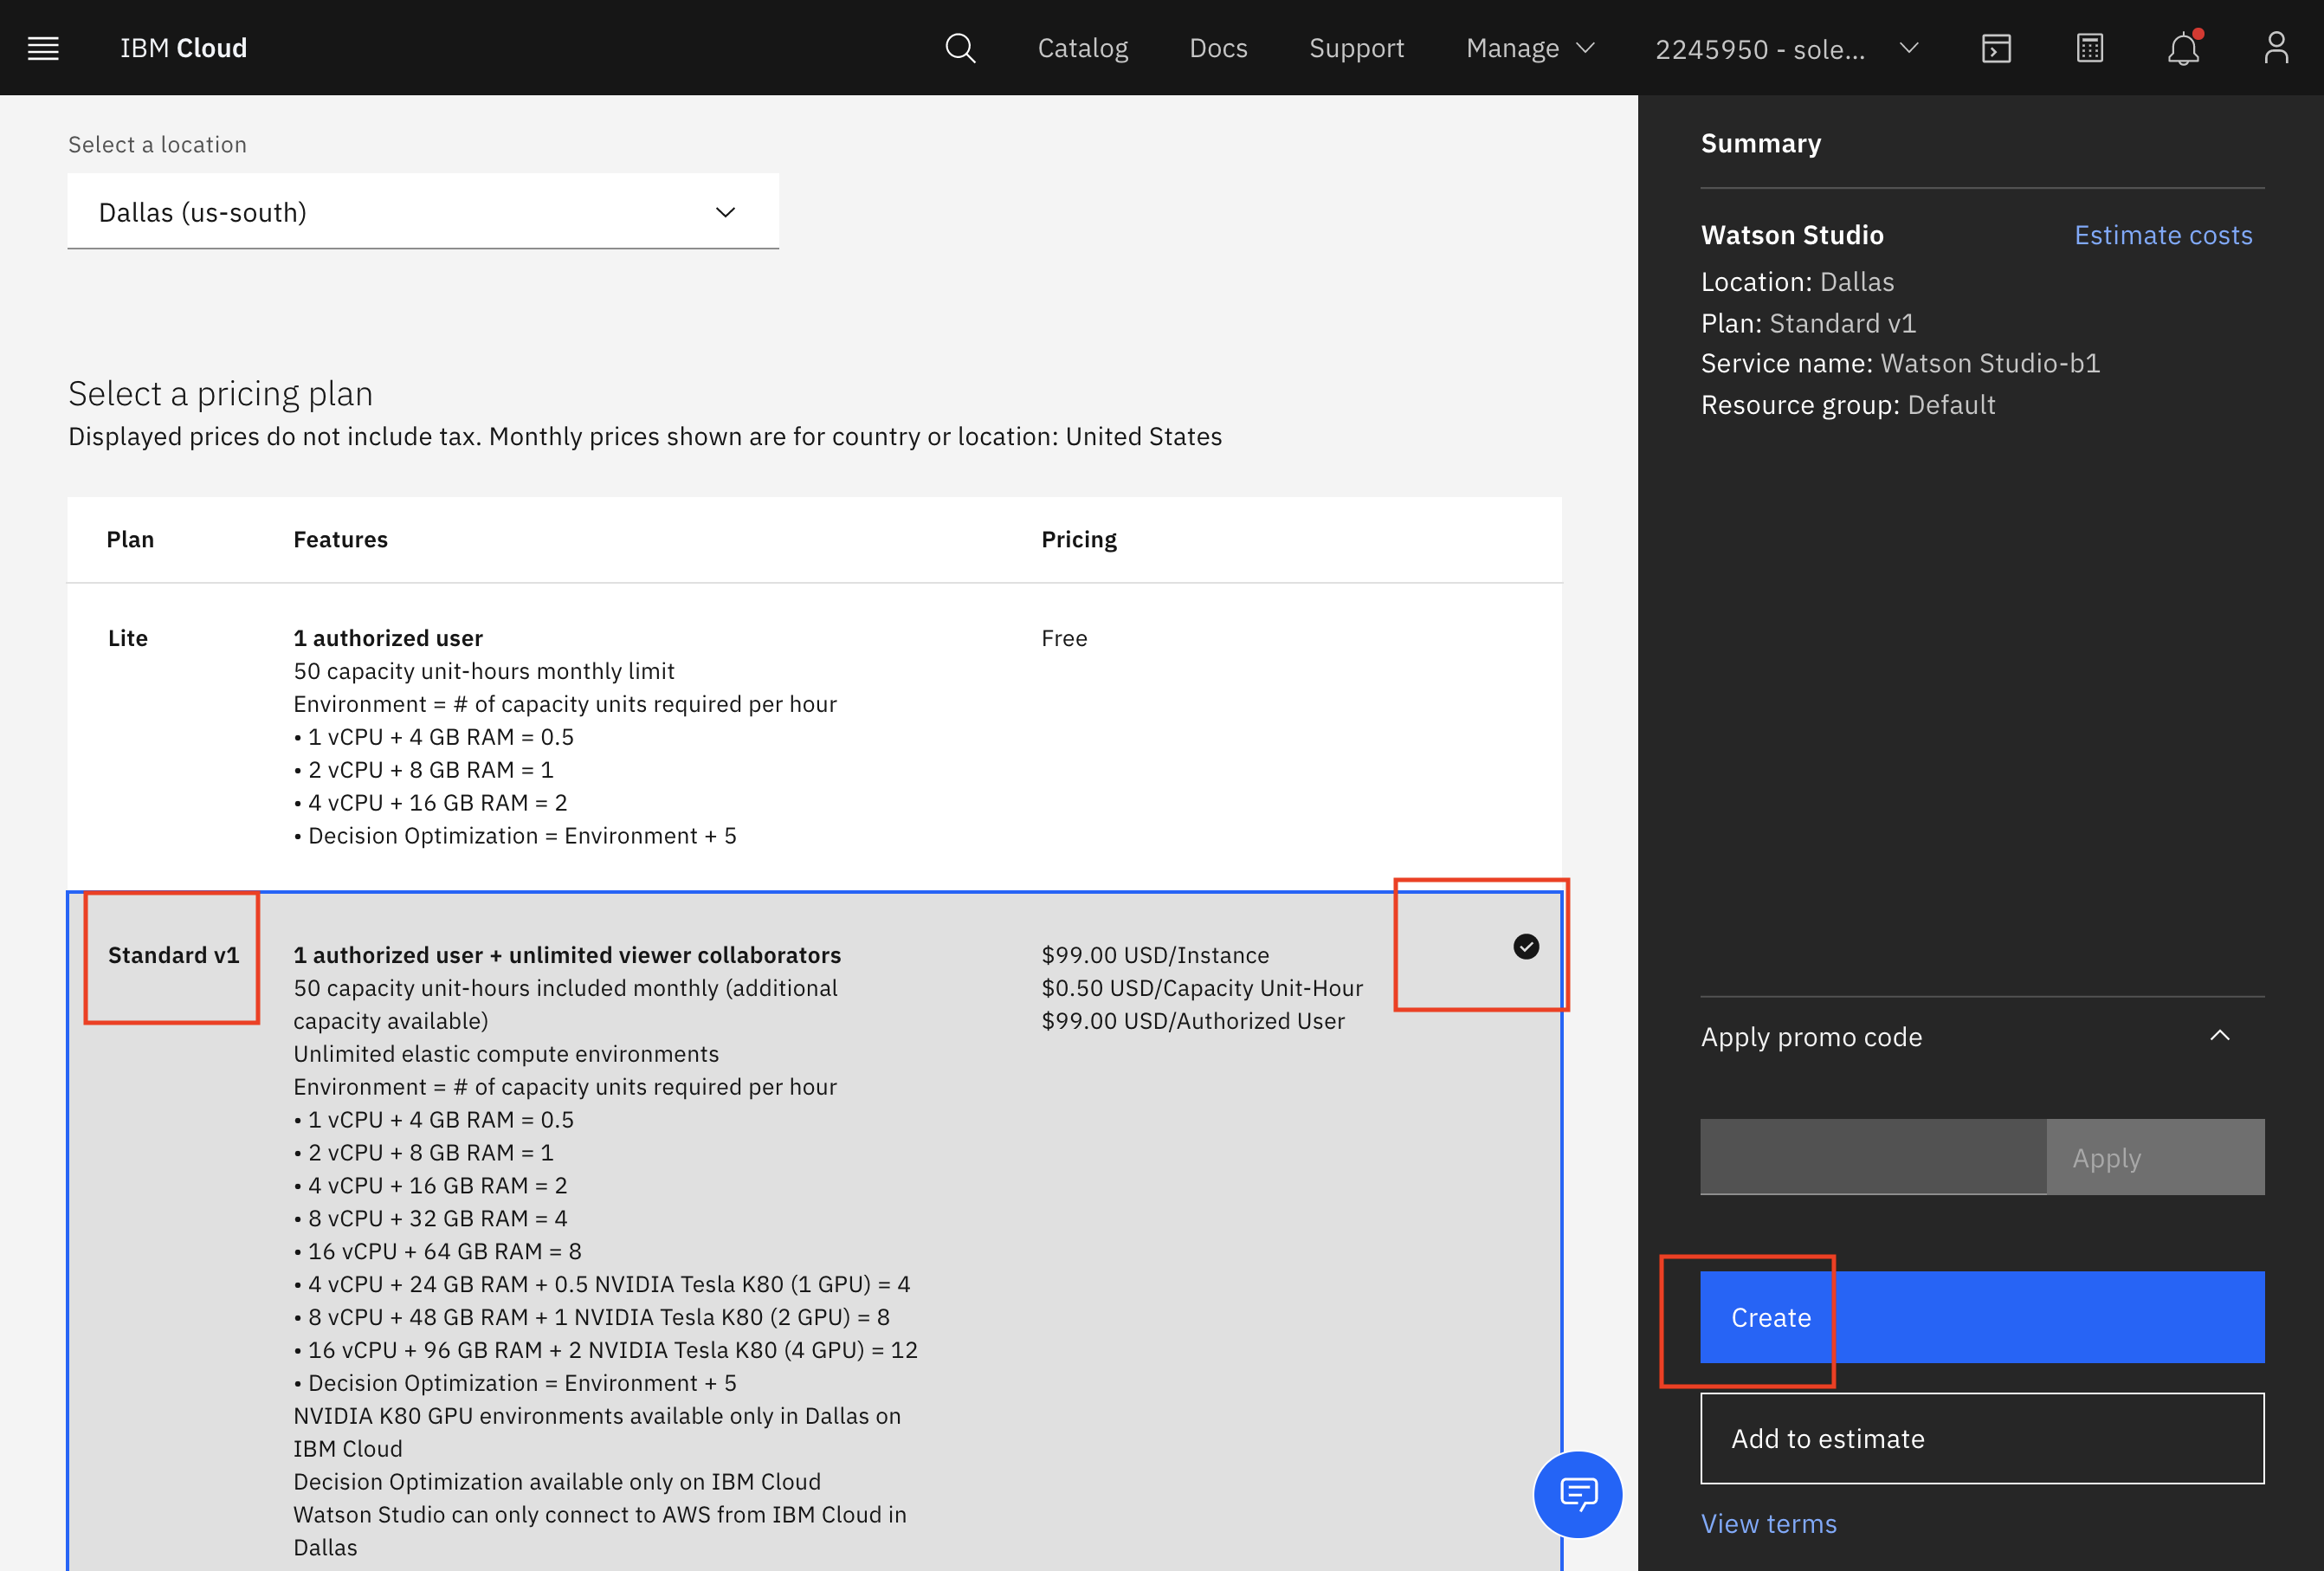The width and height of the screenshot is (2324, 1571).
Task: Open the search interface icon
Action: click(960, 48)
